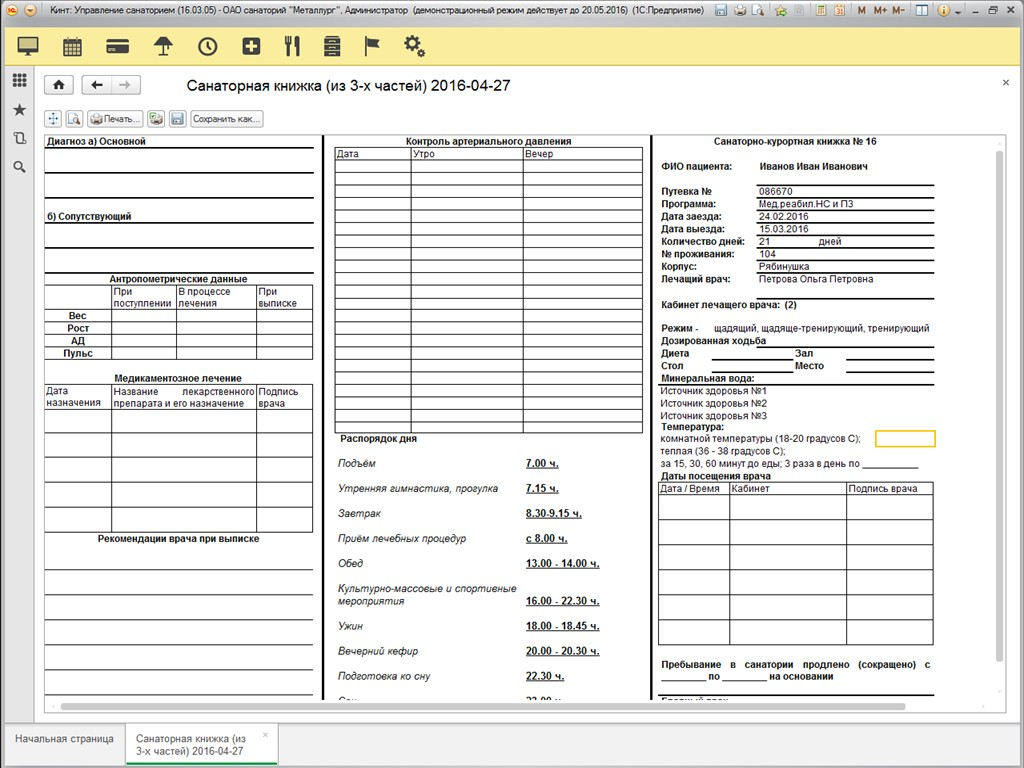Close the Санаторная книжка bottom tab

click(x=265, y=735)
